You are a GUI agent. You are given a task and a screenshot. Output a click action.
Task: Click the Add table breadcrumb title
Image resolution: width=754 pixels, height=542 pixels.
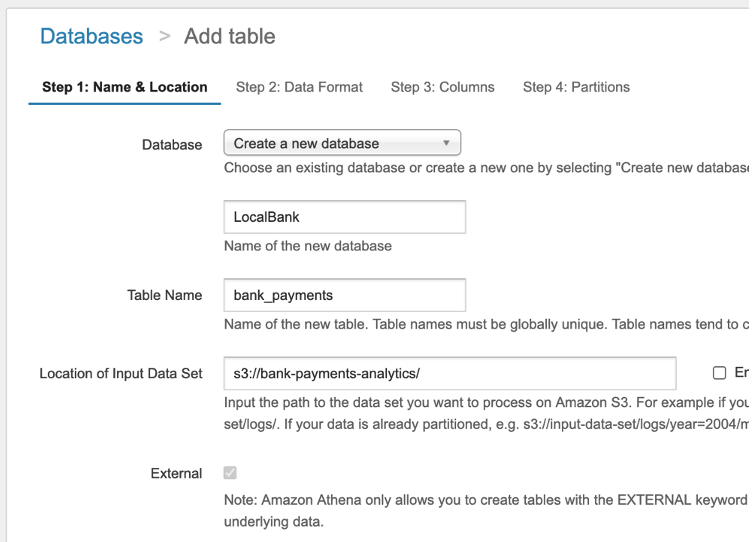[229, 37]
